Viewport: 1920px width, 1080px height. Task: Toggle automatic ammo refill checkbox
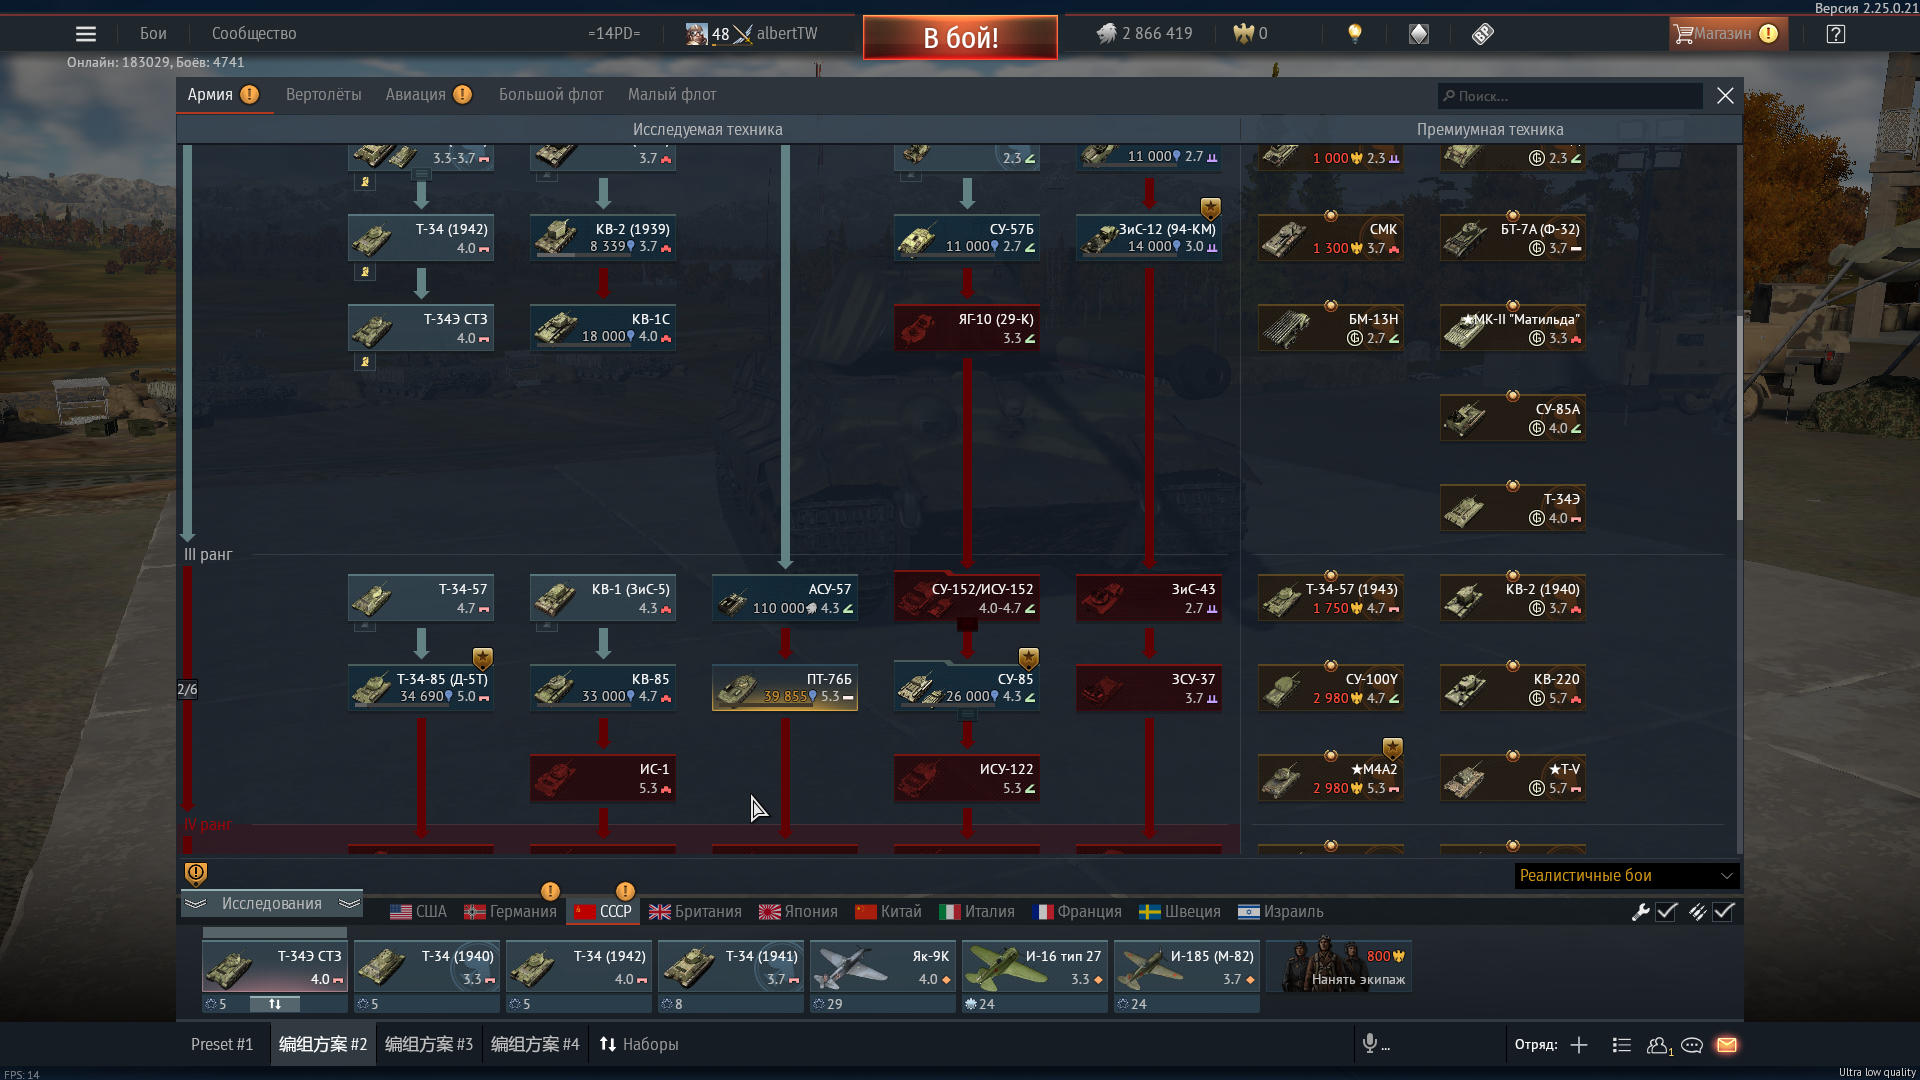[1723, 912]
